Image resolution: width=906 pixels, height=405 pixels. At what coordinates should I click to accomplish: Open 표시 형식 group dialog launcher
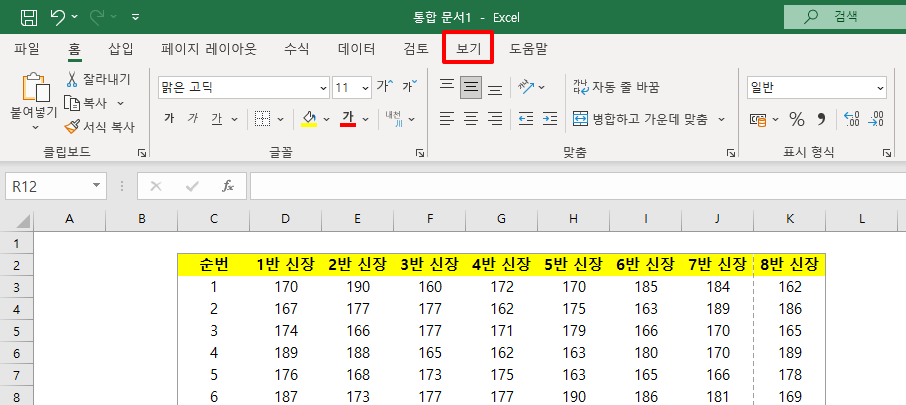click(x=887, y=153)
